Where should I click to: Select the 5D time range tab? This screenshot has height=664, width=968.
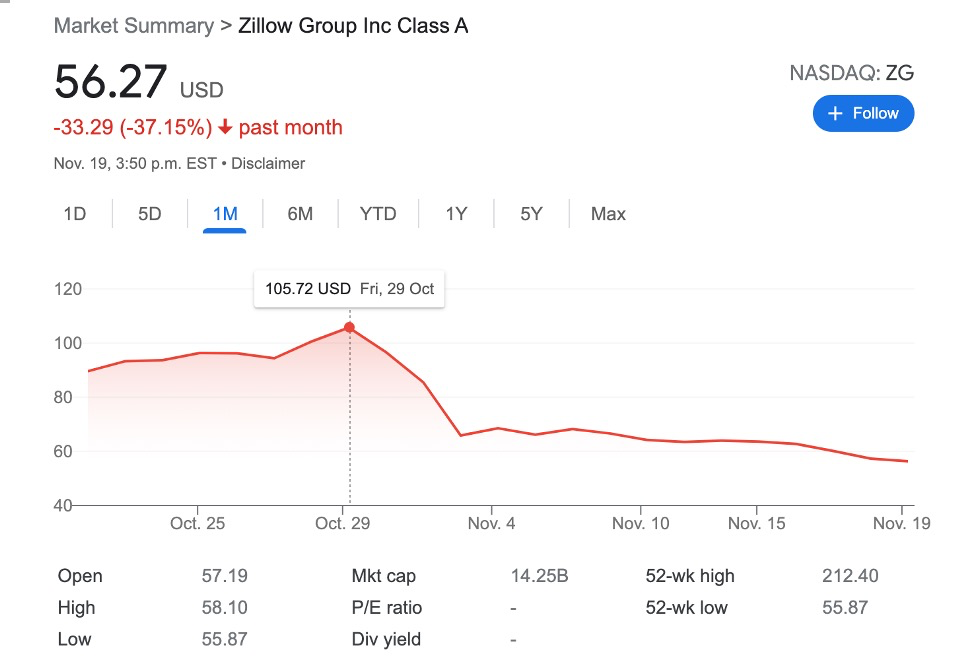(149, 214)
